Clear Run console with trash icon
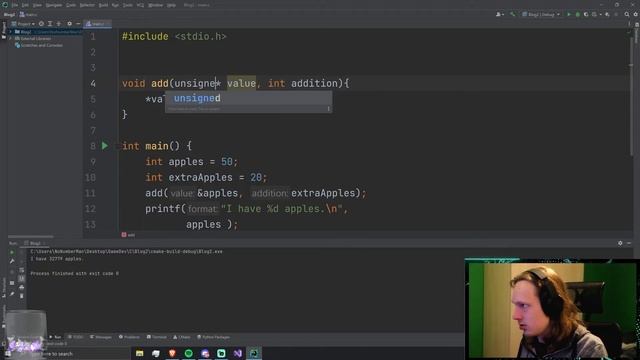640x360 pixels. click(21, 296)
